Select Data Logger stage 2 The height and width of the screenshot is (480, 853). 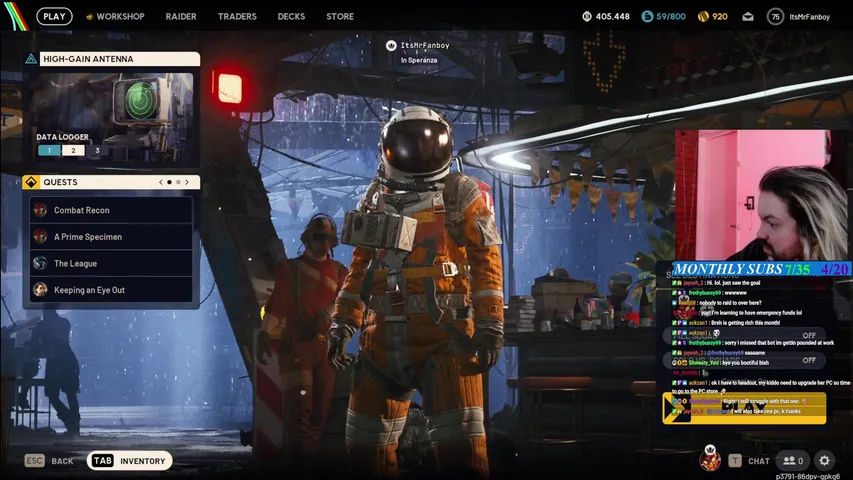click(x=73, y=150)
